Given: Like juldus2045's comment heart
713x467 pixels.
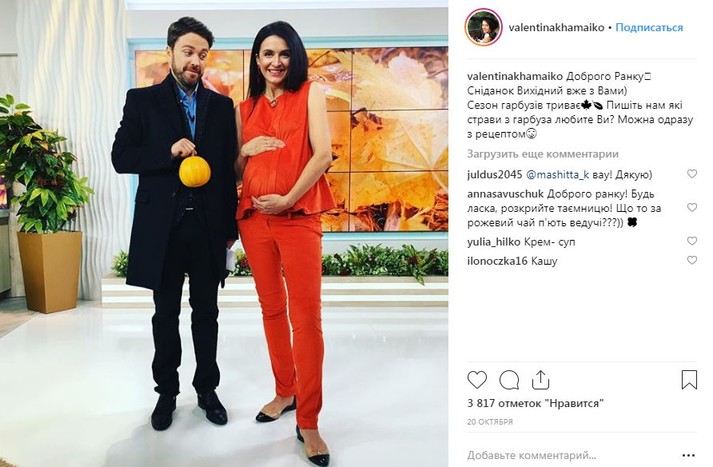Looking at the screenshot, I should click(x=692, y=174).
